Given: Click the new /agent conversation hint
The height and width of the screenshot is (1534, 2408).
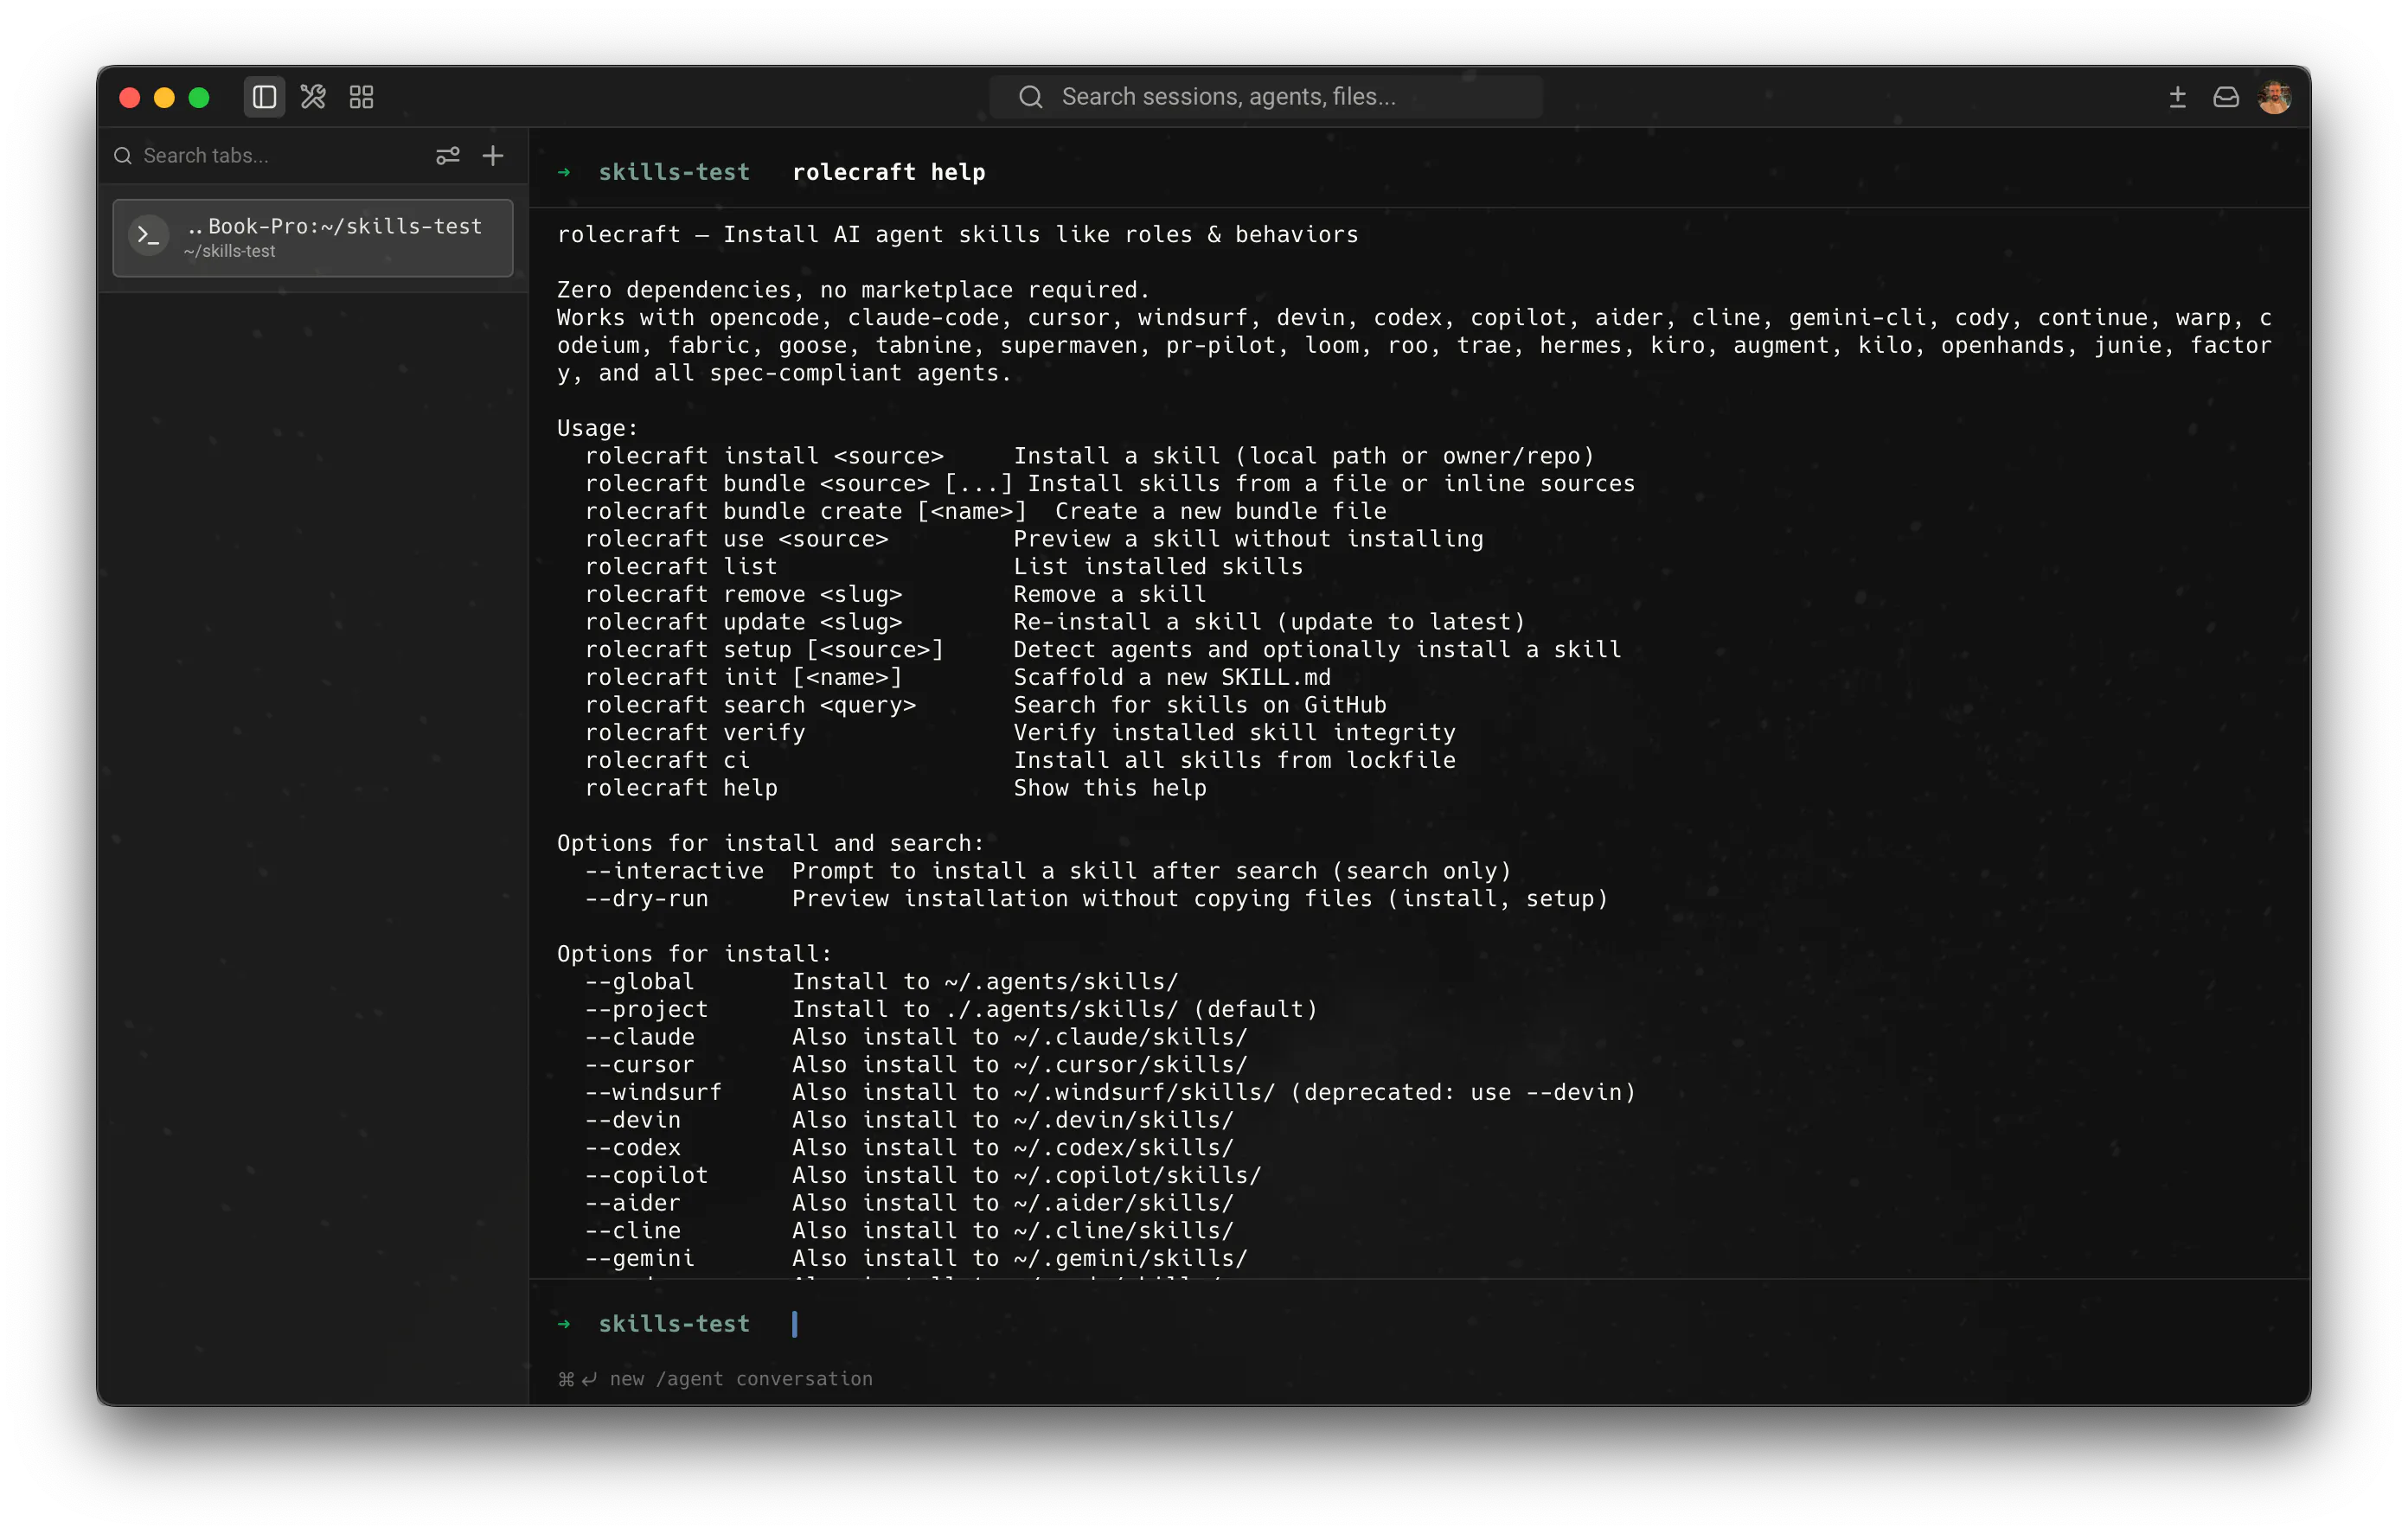Looking at the screenshot, I should click(x=715, y=1379).
